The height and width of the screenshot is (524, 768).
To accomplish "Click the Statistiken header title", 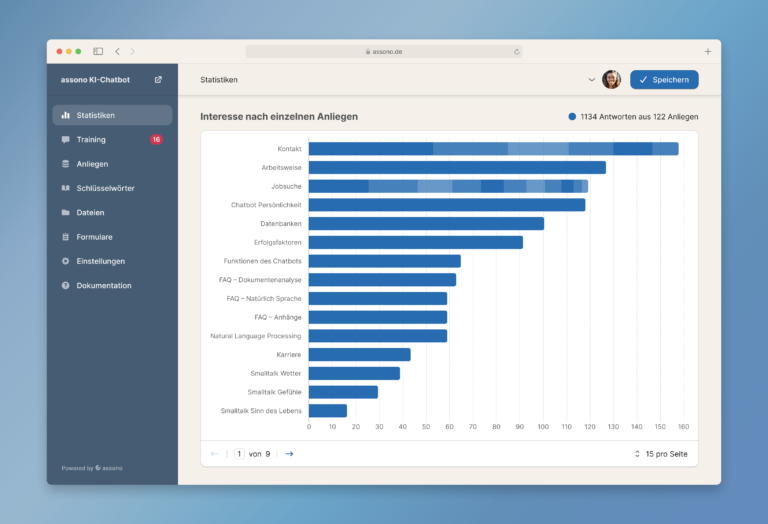I will tap(219, 80).
